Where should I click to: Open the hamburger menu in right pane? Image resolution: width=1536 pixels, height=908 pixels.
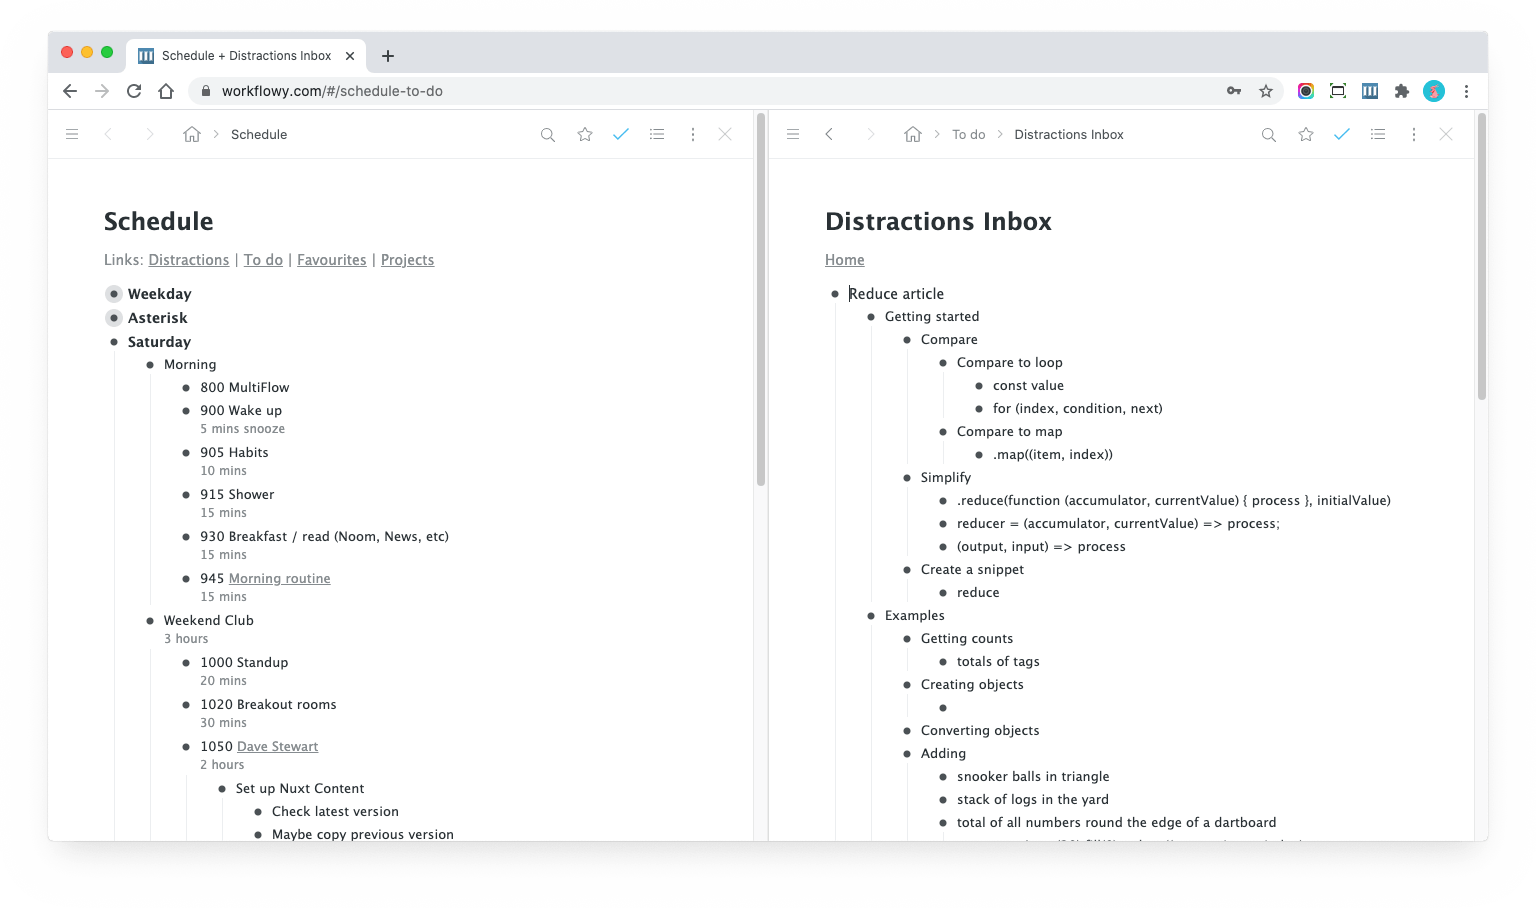793,134
